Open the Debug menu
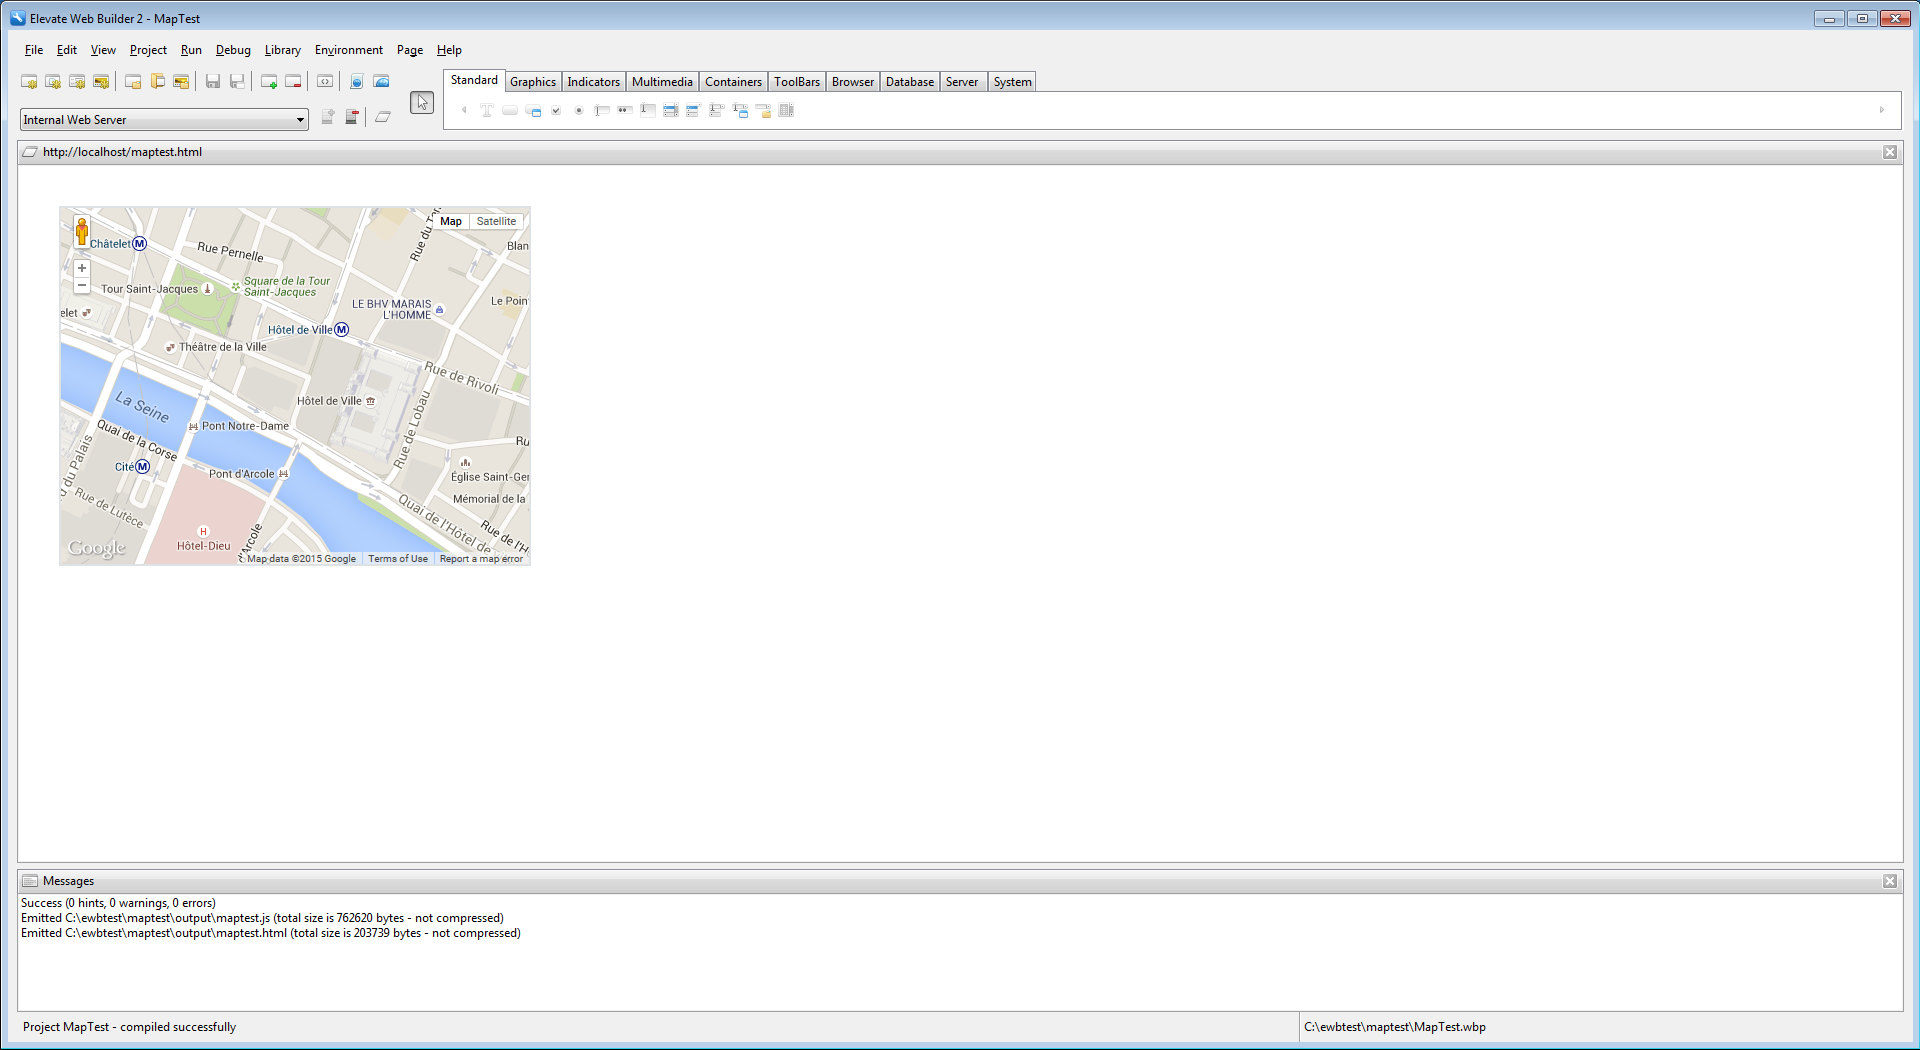 click(x=233, y=50)
